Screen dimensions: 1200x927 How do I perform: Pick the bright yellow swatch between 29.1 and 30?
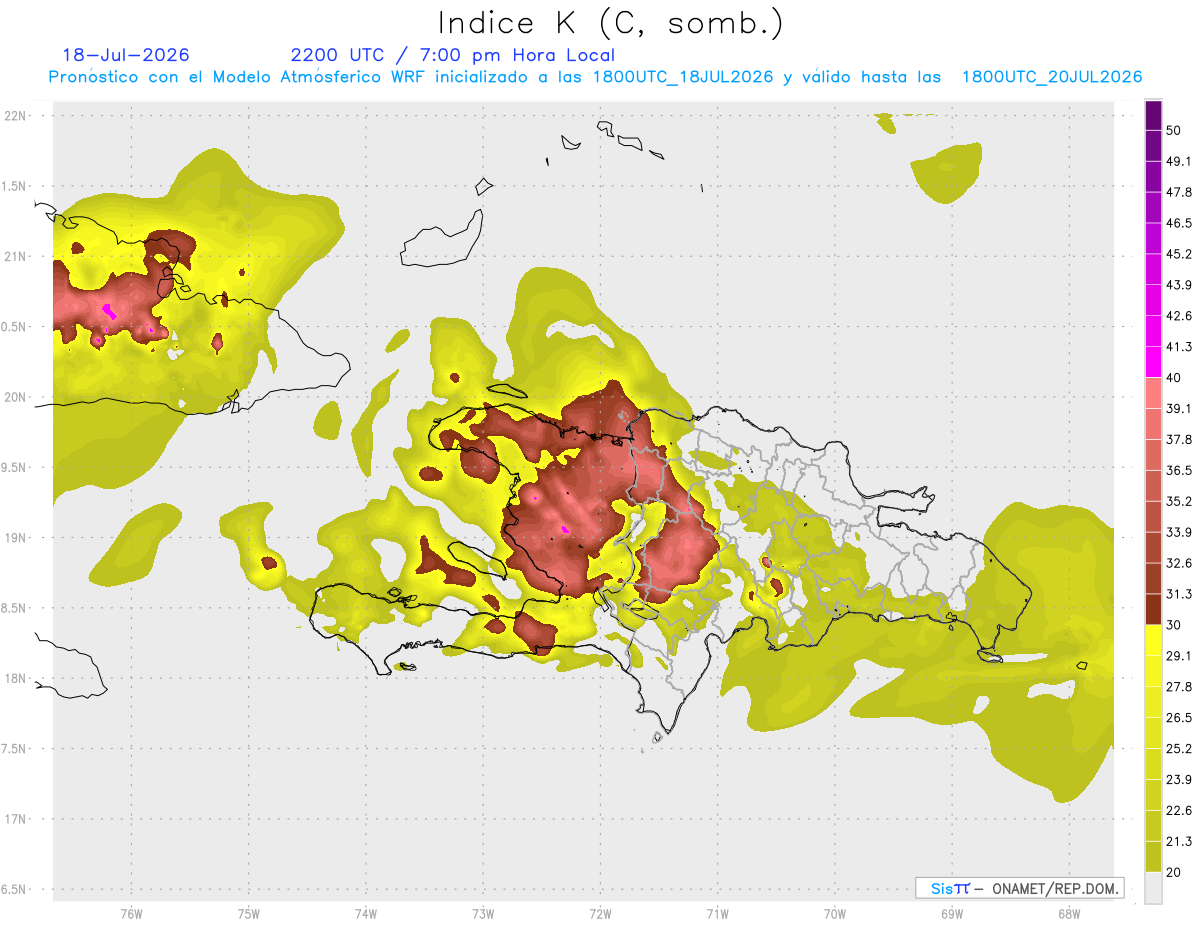coord(1153,640)
